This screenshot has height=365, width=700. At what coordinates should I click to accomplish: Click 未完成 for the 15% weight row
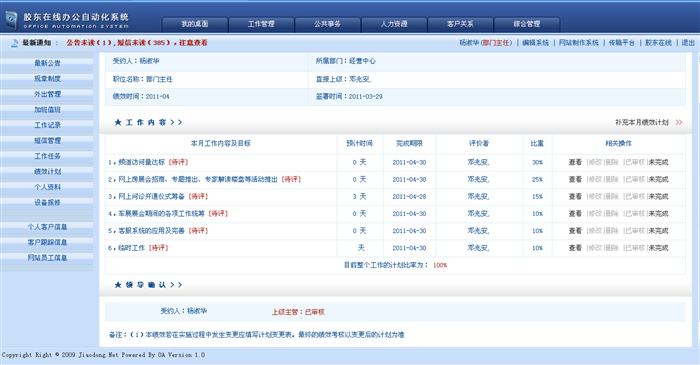(658, 196)
